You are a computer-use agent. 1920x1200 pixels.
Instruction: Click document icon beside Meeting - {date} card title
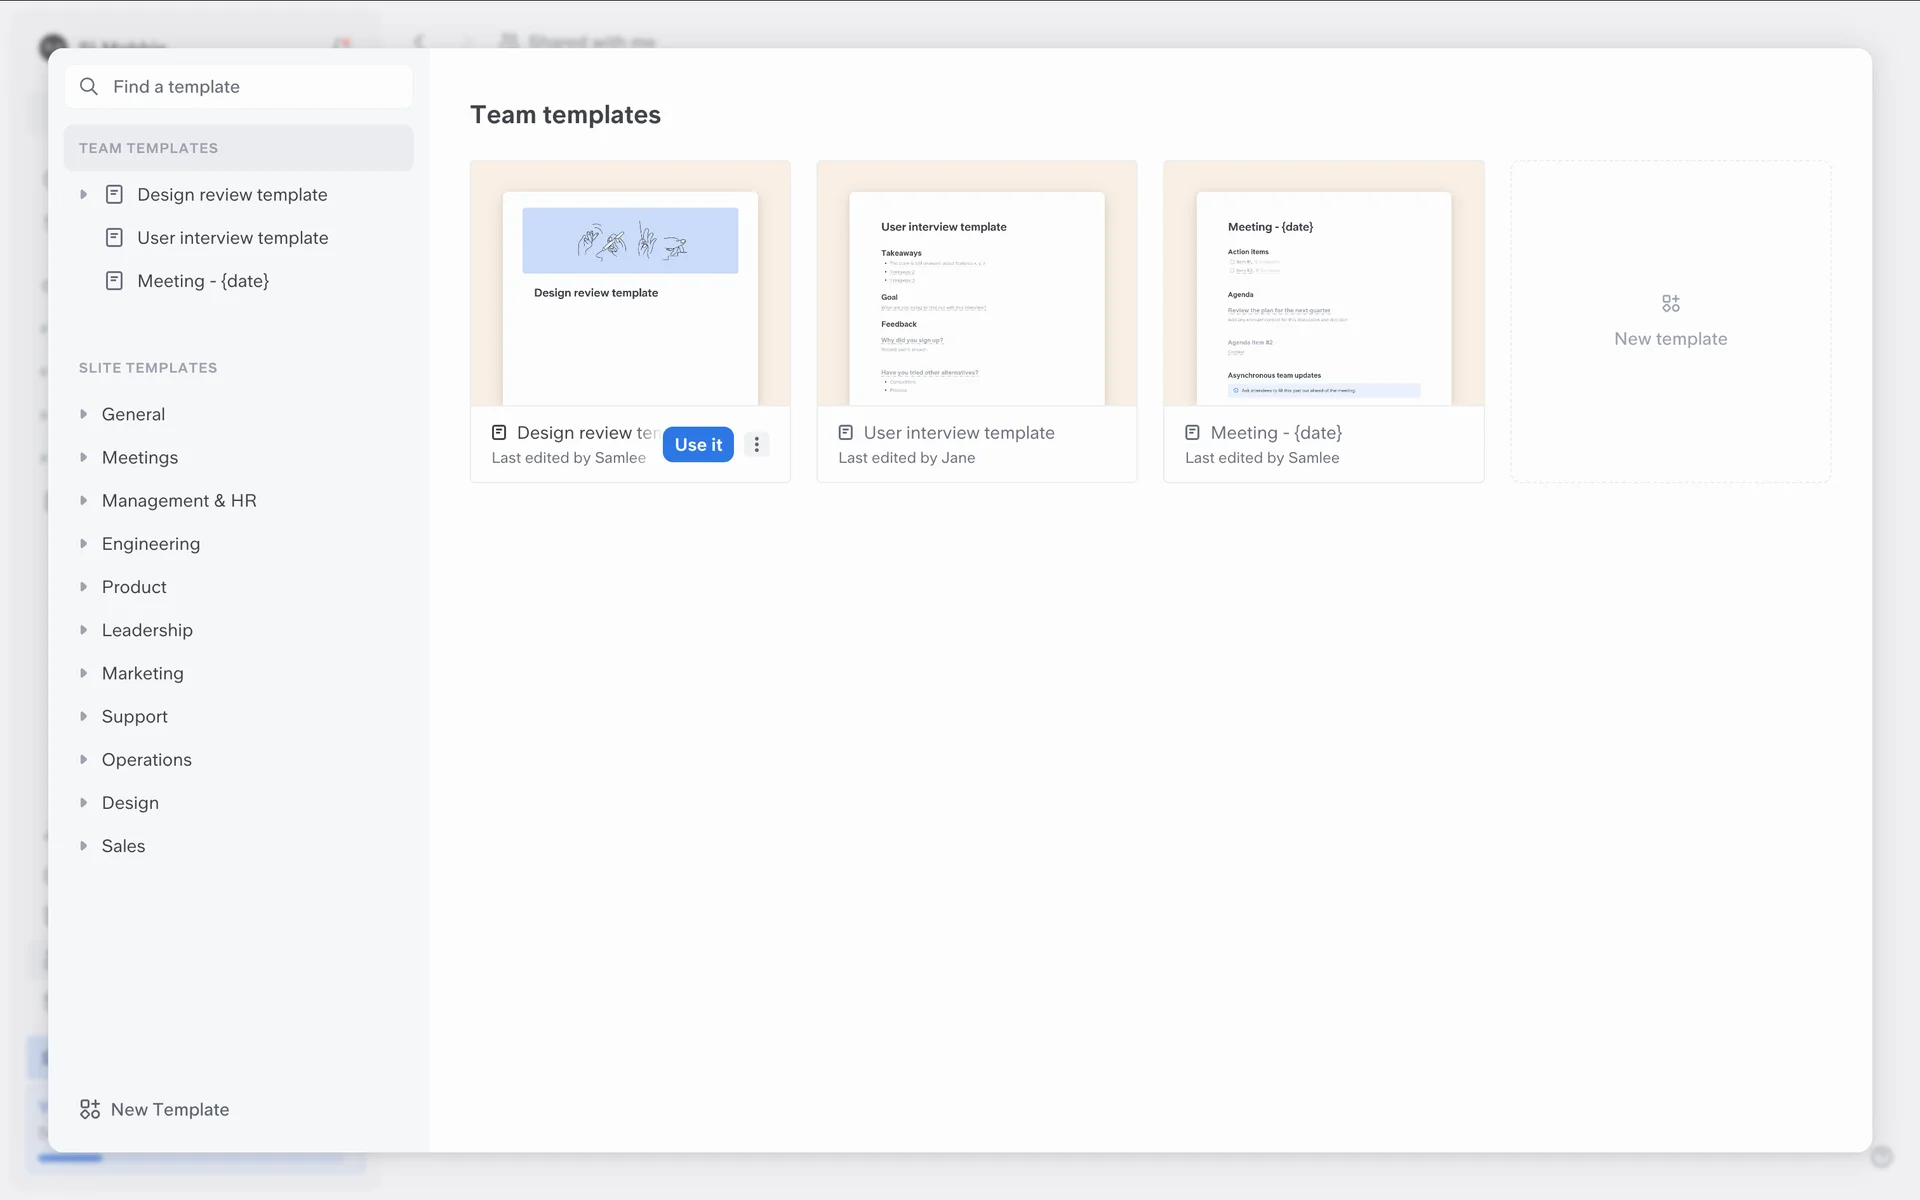[1192, 433]
